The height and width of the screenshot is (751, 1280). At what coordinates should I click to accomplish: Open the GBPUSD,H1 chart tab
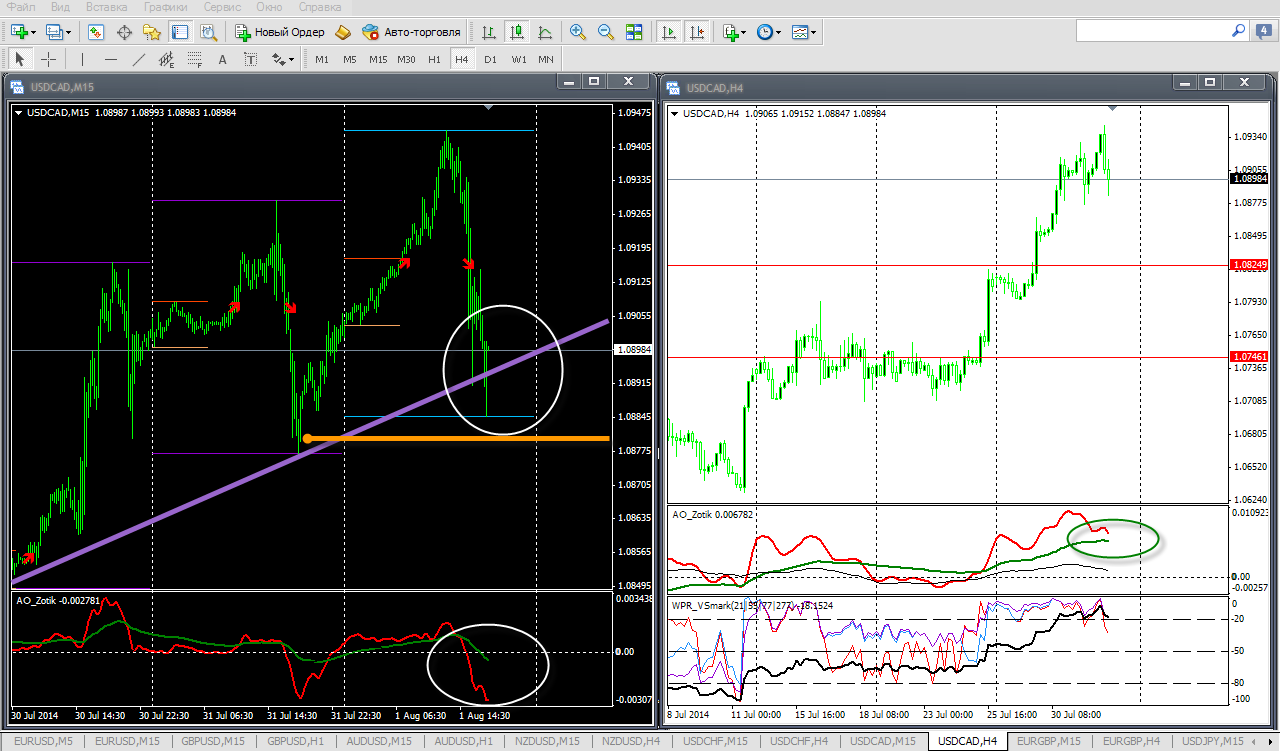point(293,741)
